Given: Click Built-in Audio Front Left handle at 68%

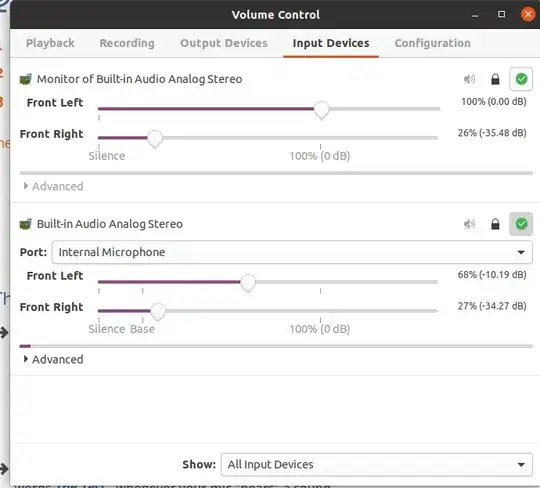Looking at the screenshot, I should click(248, 283).
